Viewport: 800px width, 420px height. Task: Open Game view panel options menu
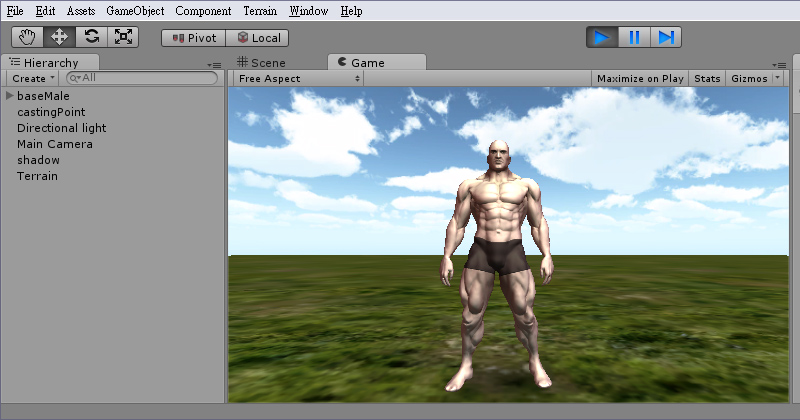[779, 65]
